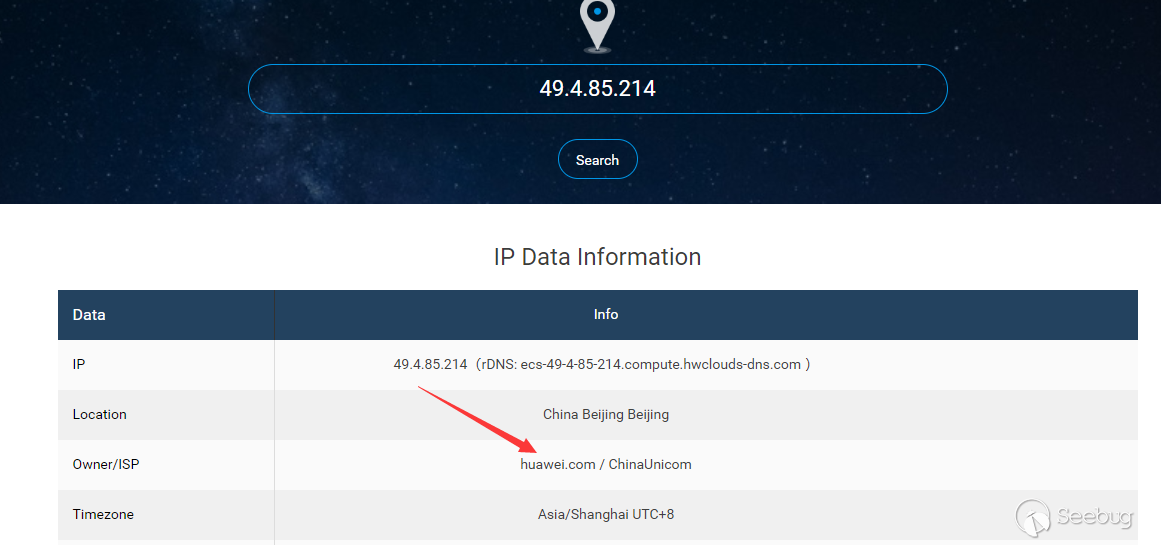Click the Info column header

pos(606,314)
